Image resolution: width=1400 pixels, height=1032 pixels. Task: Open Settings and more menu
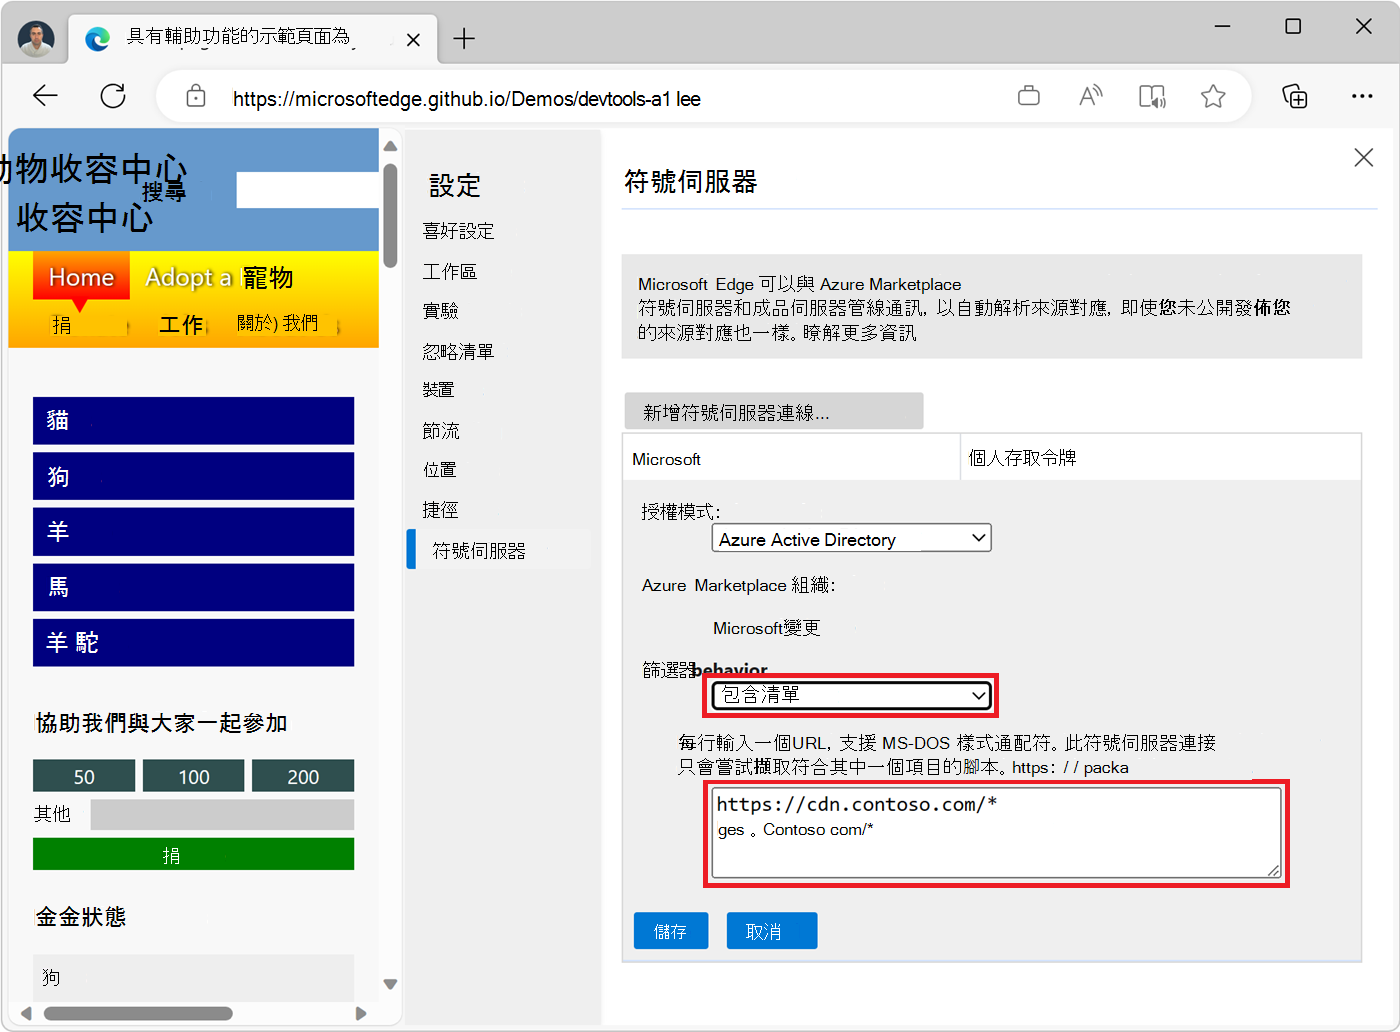pos(1363,95)
